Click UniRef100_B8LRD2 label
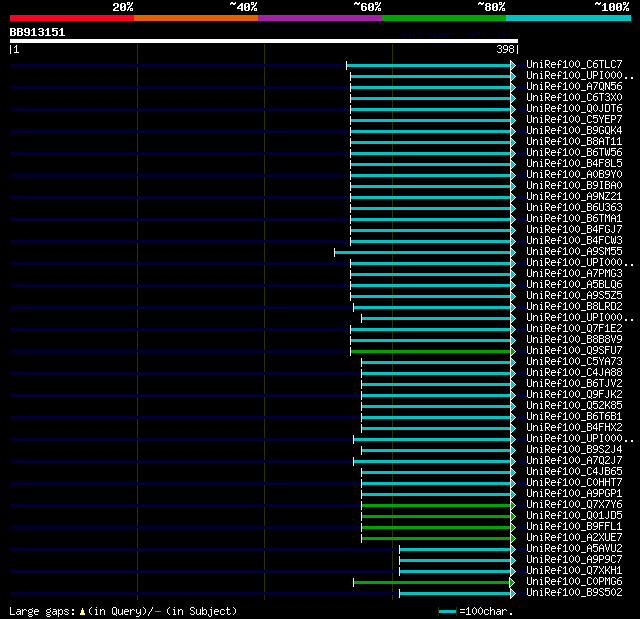 574,306
